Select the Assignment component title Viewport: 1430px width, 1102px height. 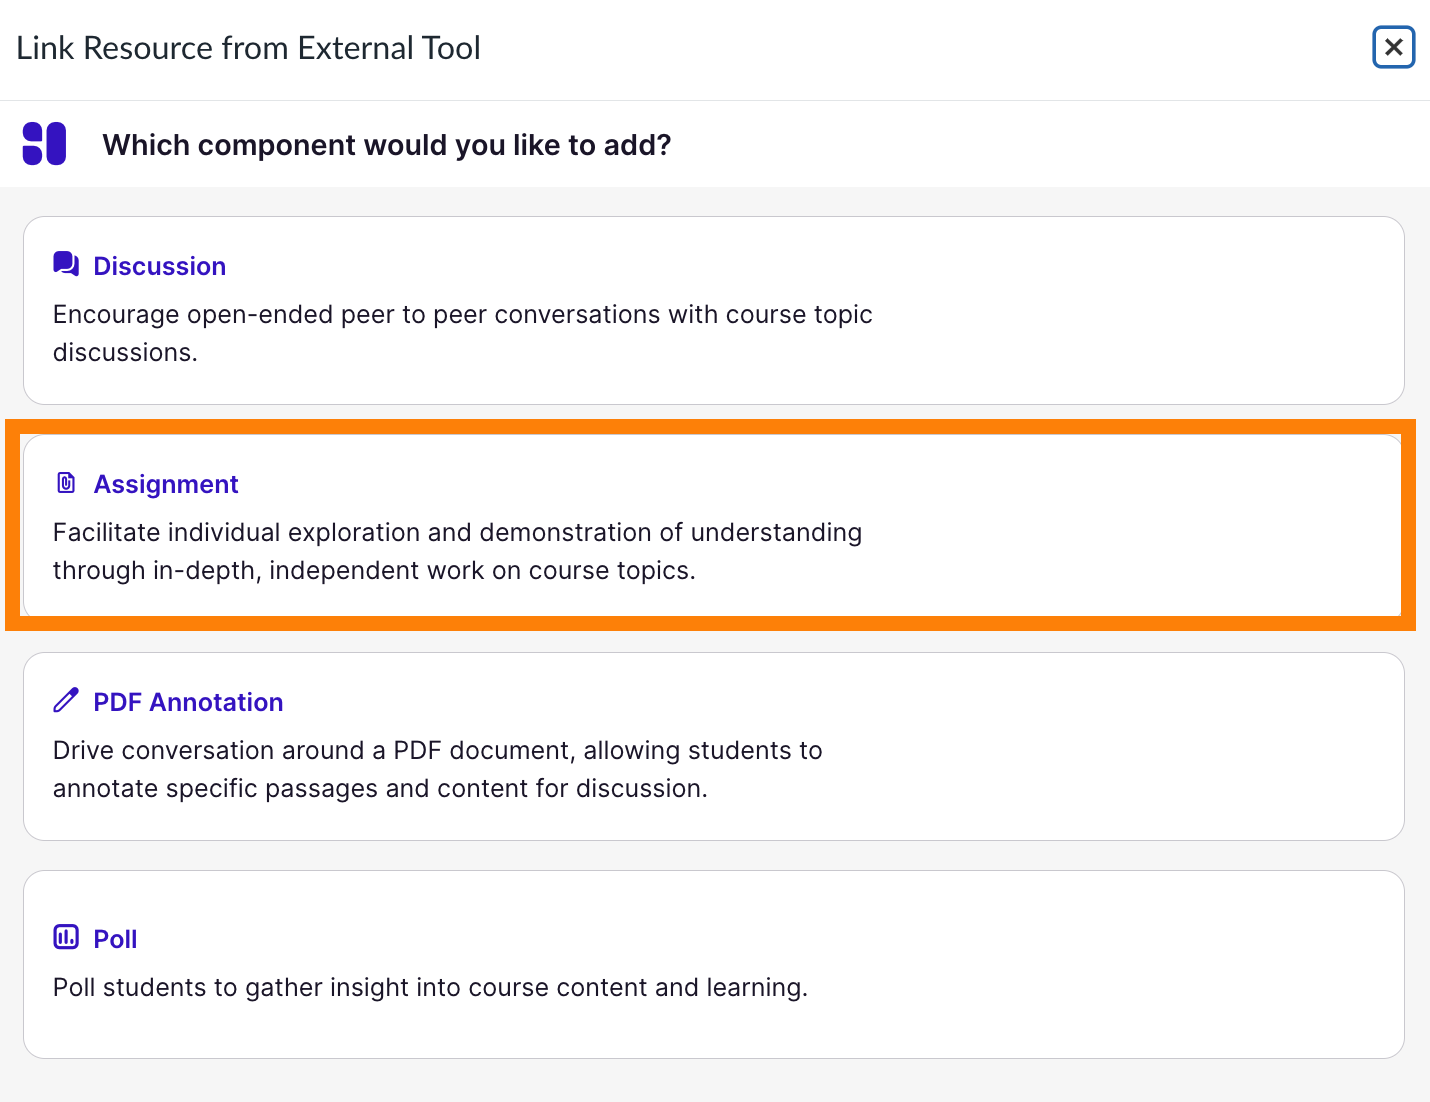coord(166,484)
